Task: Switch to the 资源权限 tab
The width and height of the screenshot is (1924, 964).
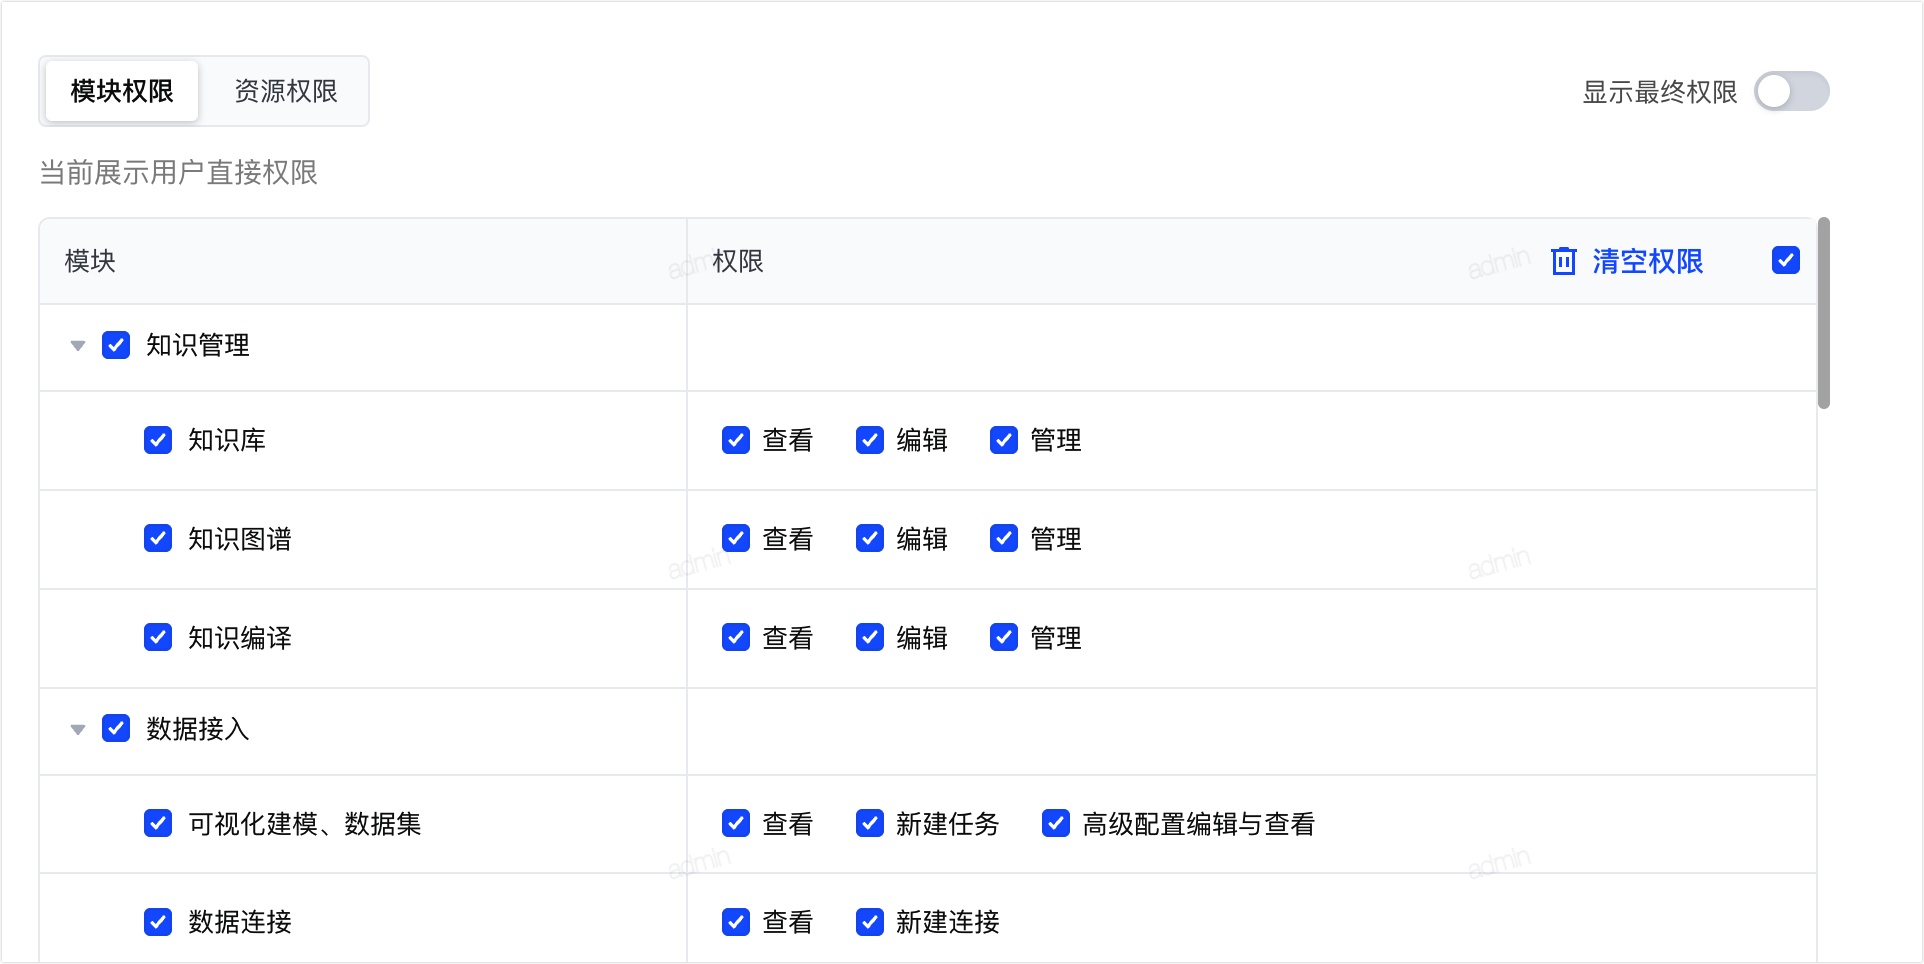Action: pyautogui.click(x=286, y=91)
